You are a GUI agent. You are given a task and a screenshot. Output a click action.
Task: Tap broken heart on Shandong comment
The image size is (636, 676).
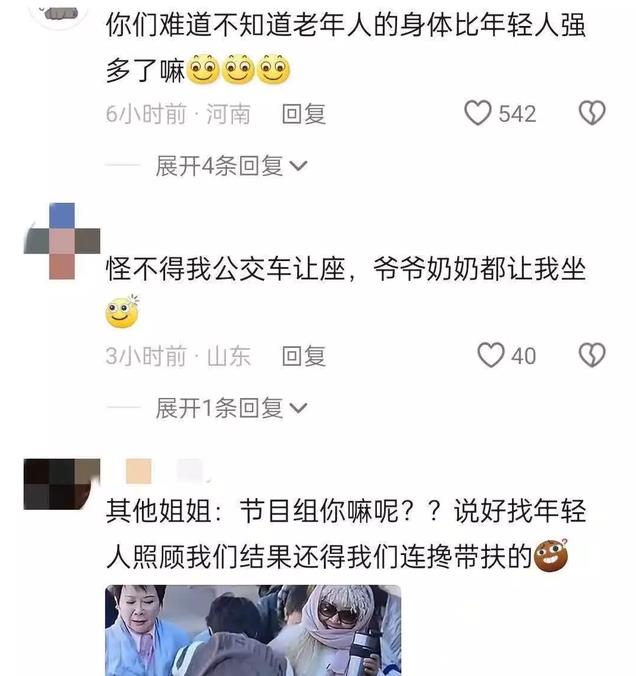pyautogui.click(x=592, y=355)
